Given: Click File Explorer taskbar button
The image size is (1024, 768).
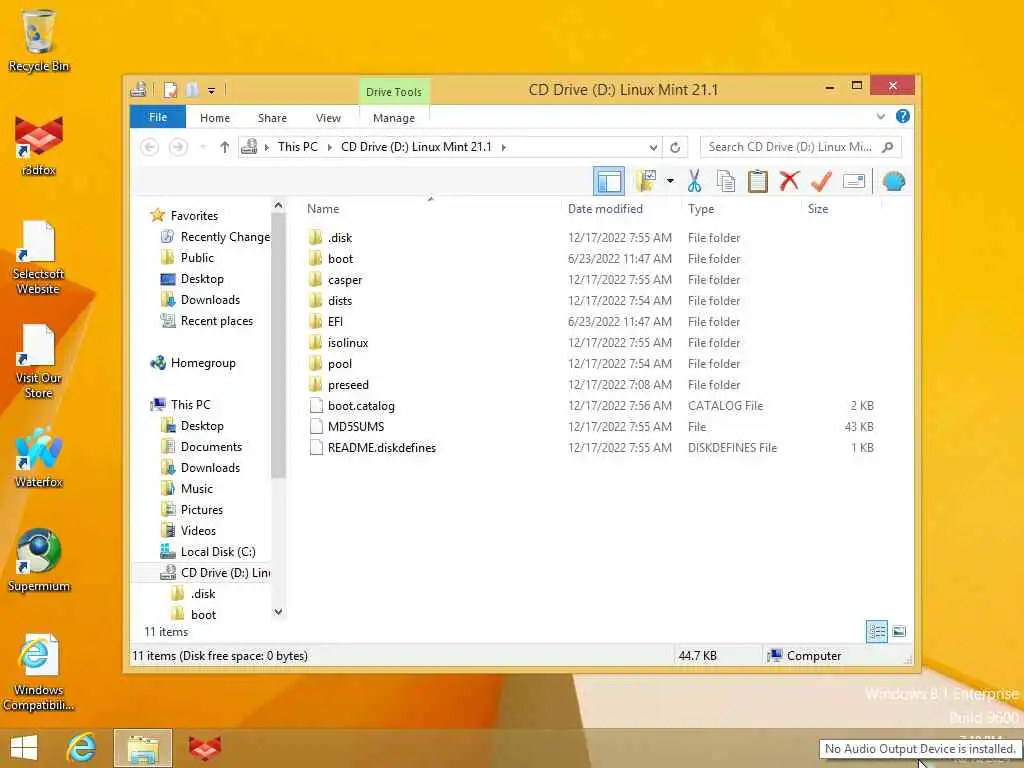Looking at the screenshot, I should coord(143,748).
